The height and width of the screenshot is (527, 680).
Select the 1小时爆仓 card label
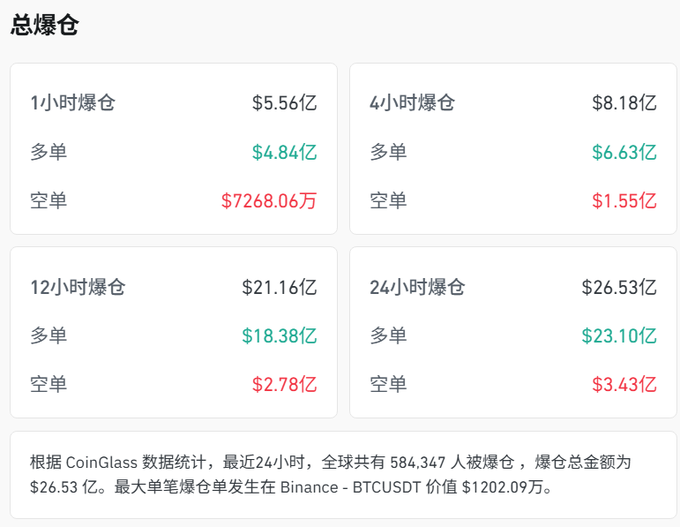[73, 102]
